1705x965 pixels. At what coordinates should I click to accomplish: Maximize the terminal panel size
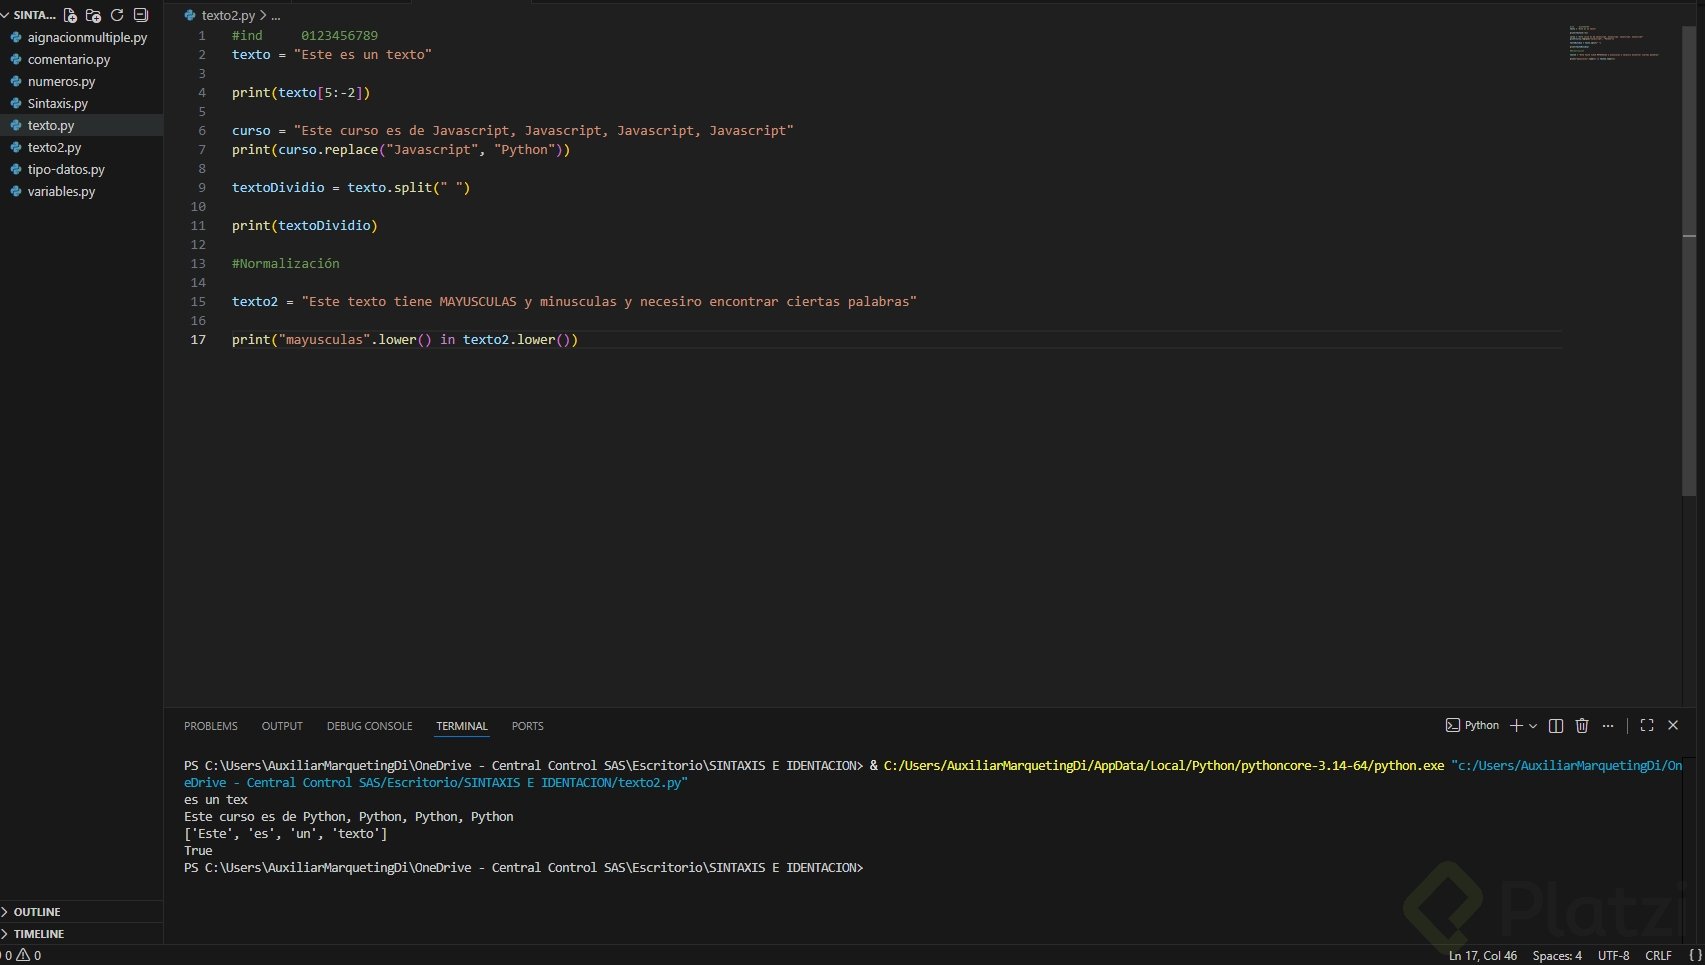click(1647, 726)
